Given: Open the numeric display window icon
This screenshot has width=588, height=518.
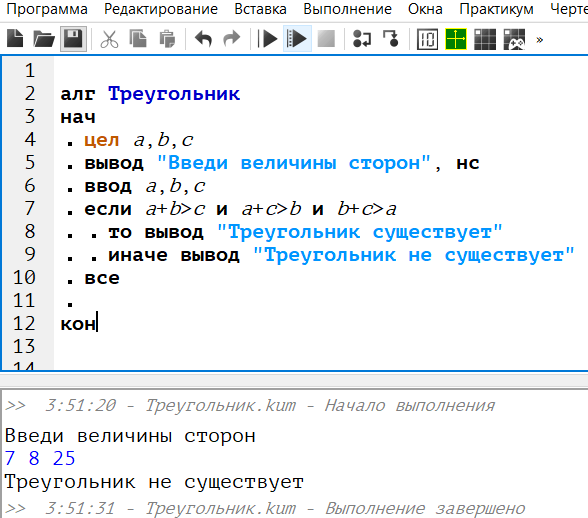Looking at the screenshot, I should coord(427,39).
